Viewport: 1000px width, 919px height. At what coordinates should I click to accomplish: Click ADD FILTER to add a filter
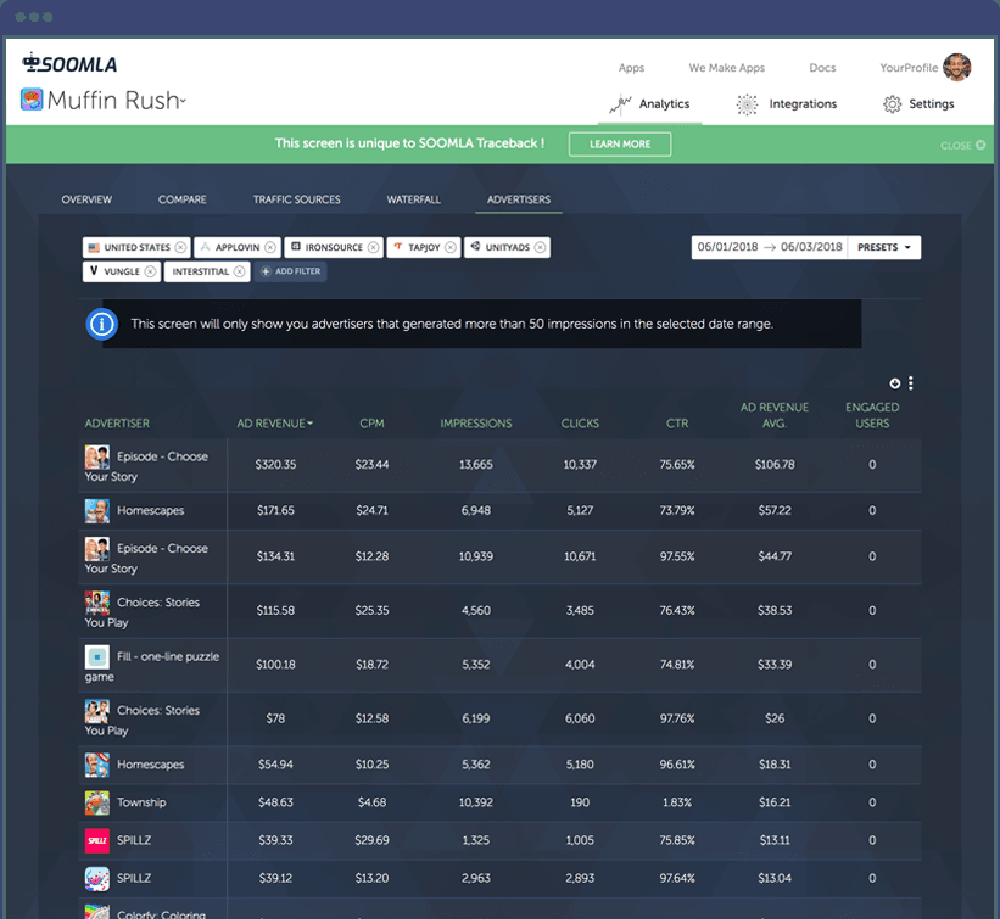point(290,271)
